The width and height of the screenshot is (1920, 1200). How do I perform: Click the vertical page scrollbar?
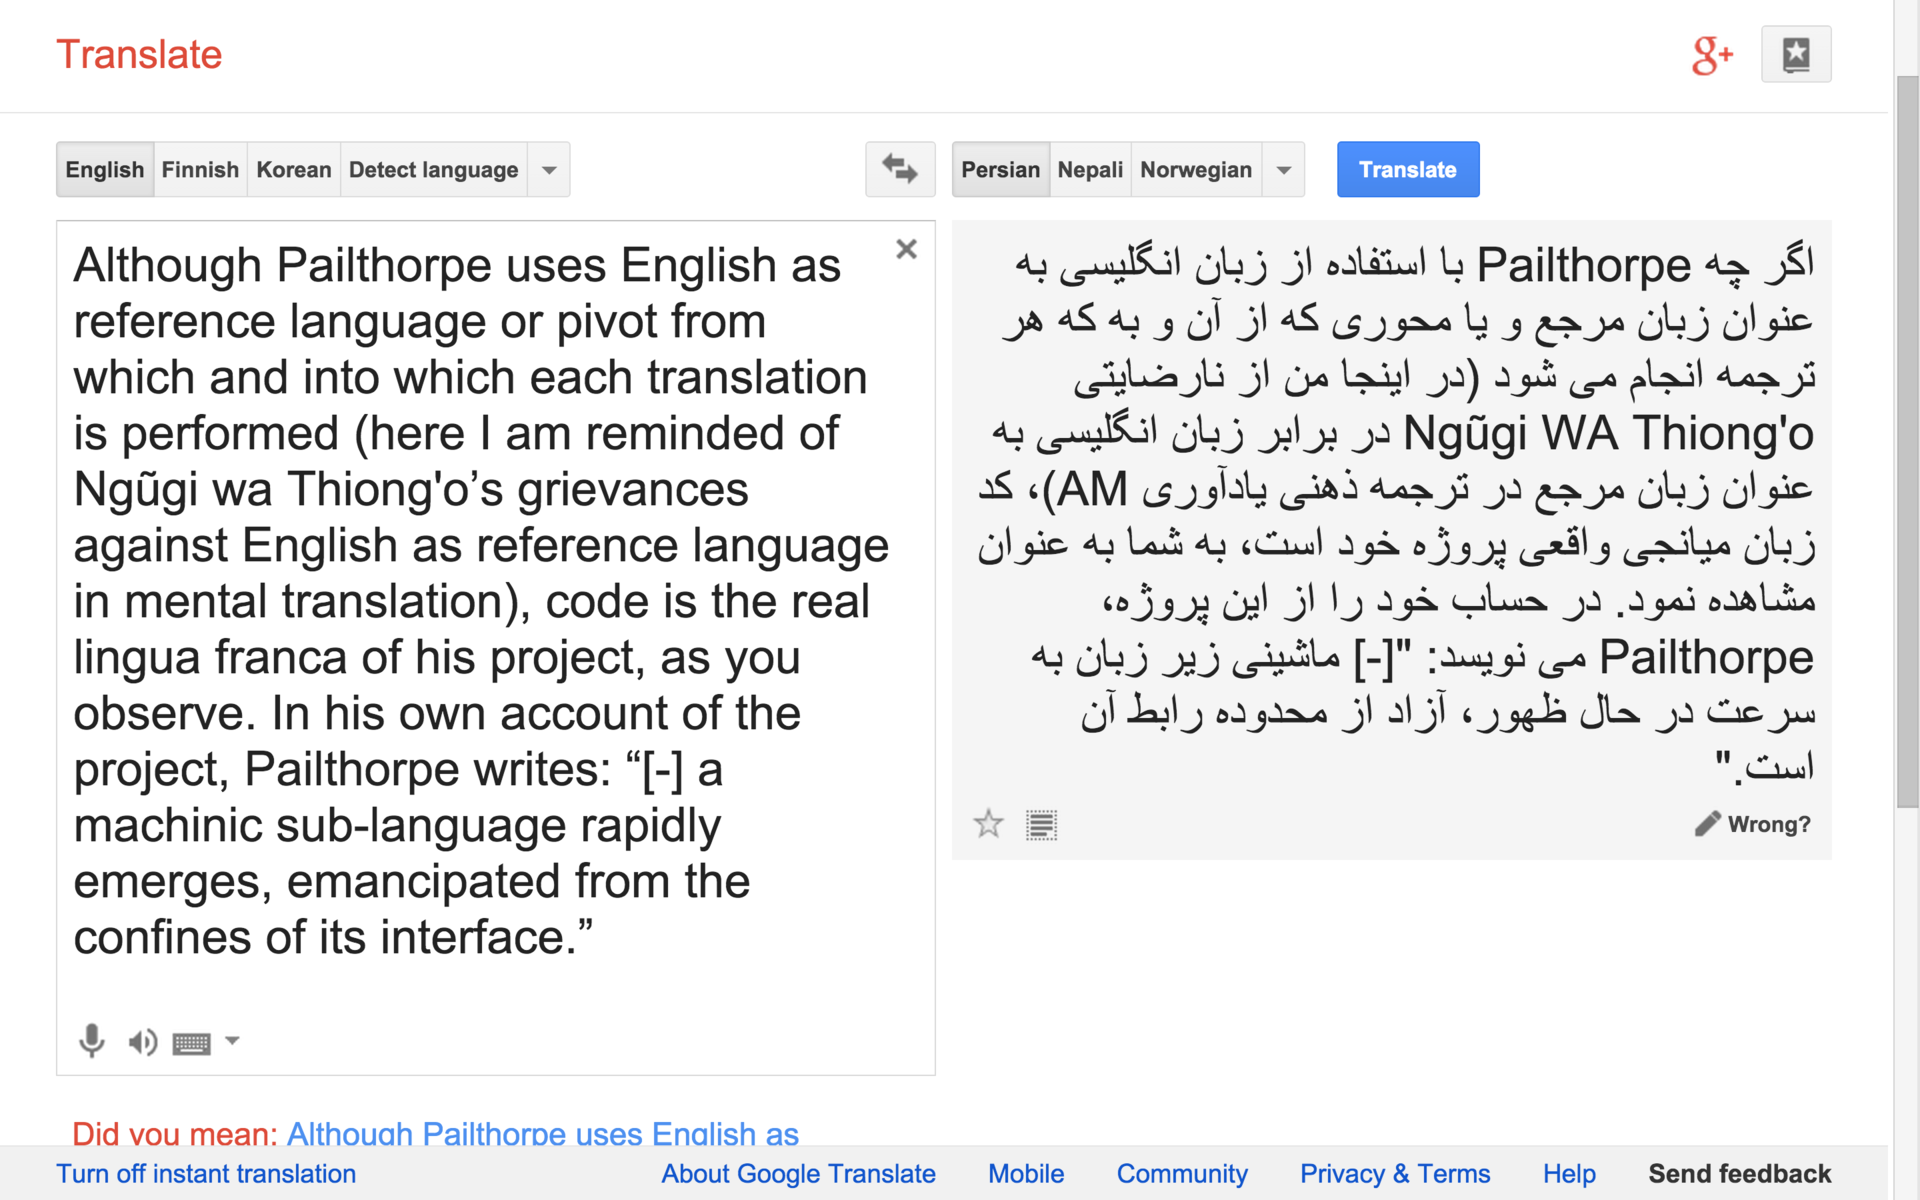pyautogui.click(x=1907, y=440)
